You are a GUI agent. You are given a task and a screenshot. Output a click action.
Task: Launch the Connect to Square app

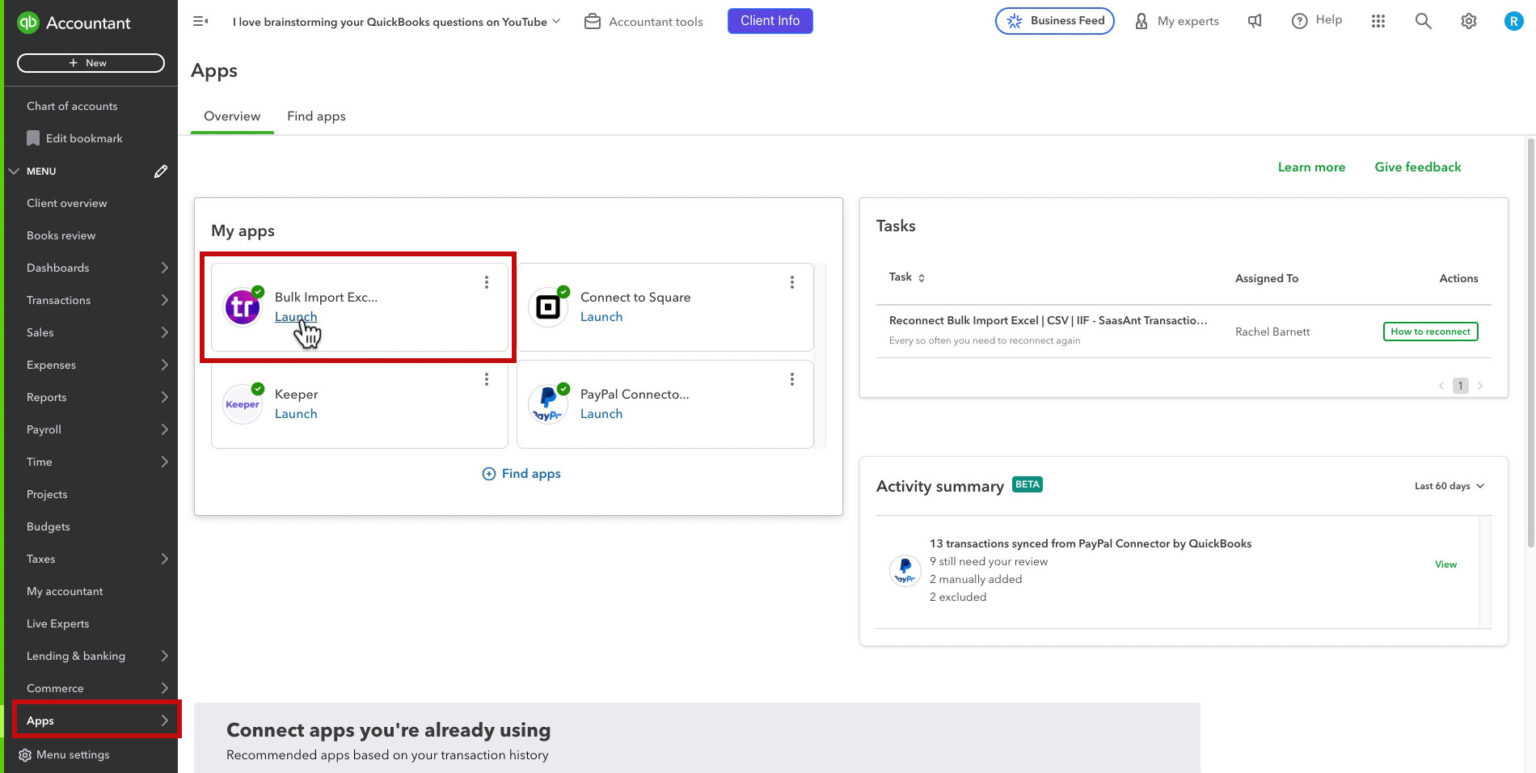[x=601, y=317]
